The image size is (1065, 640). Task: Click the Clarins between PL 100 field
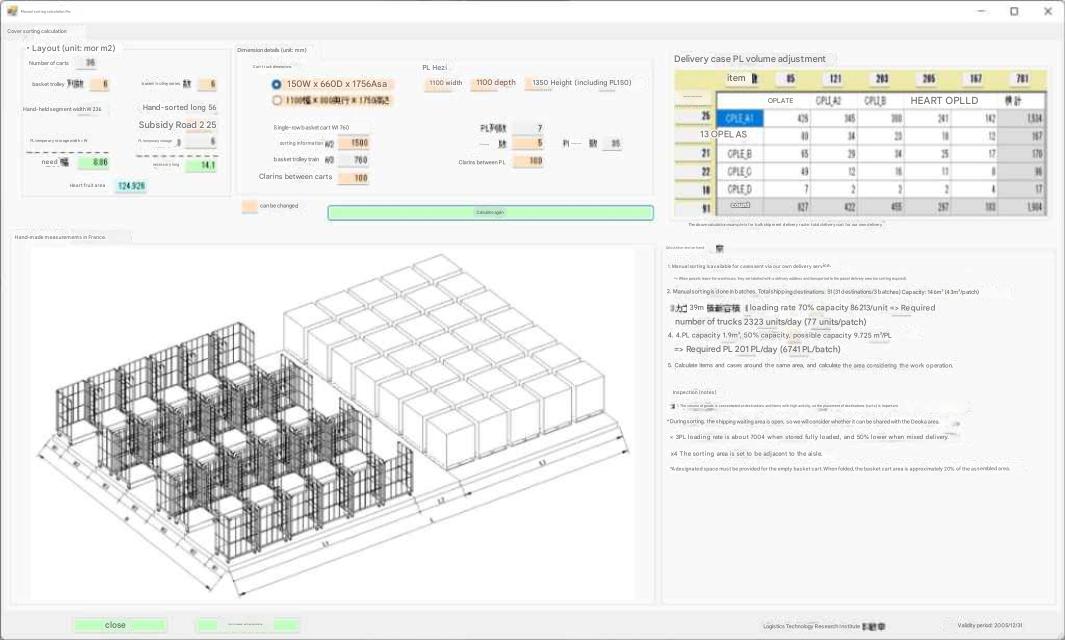tap(528, 161)
